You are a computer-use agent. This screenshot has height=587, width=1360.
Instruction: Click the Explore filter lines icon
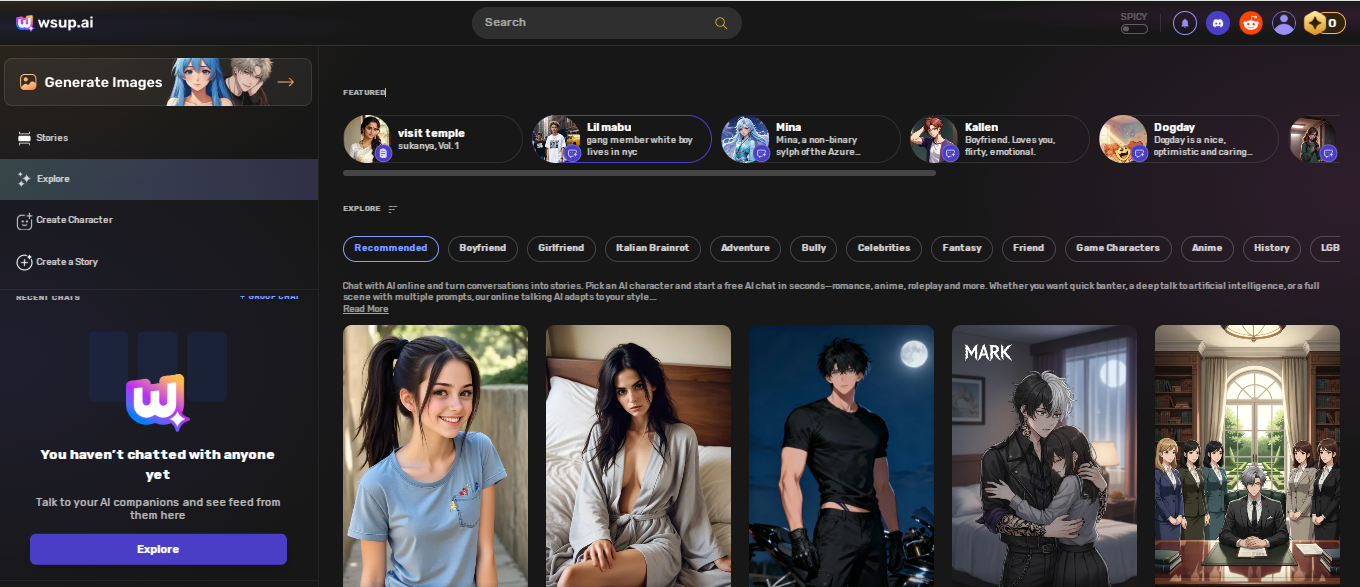tap(393, 209)
